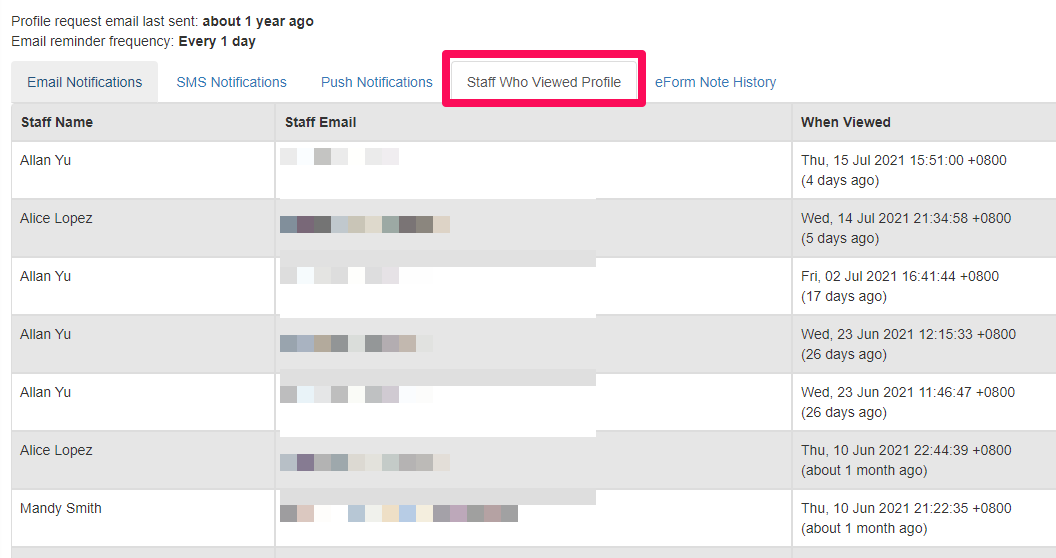Click the "about 1 year ago" last sent text
This screenshot has width=1056, height=558.
(258, 21)
